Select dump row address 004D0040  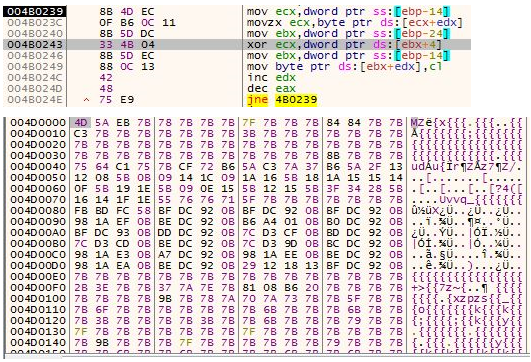38,166
